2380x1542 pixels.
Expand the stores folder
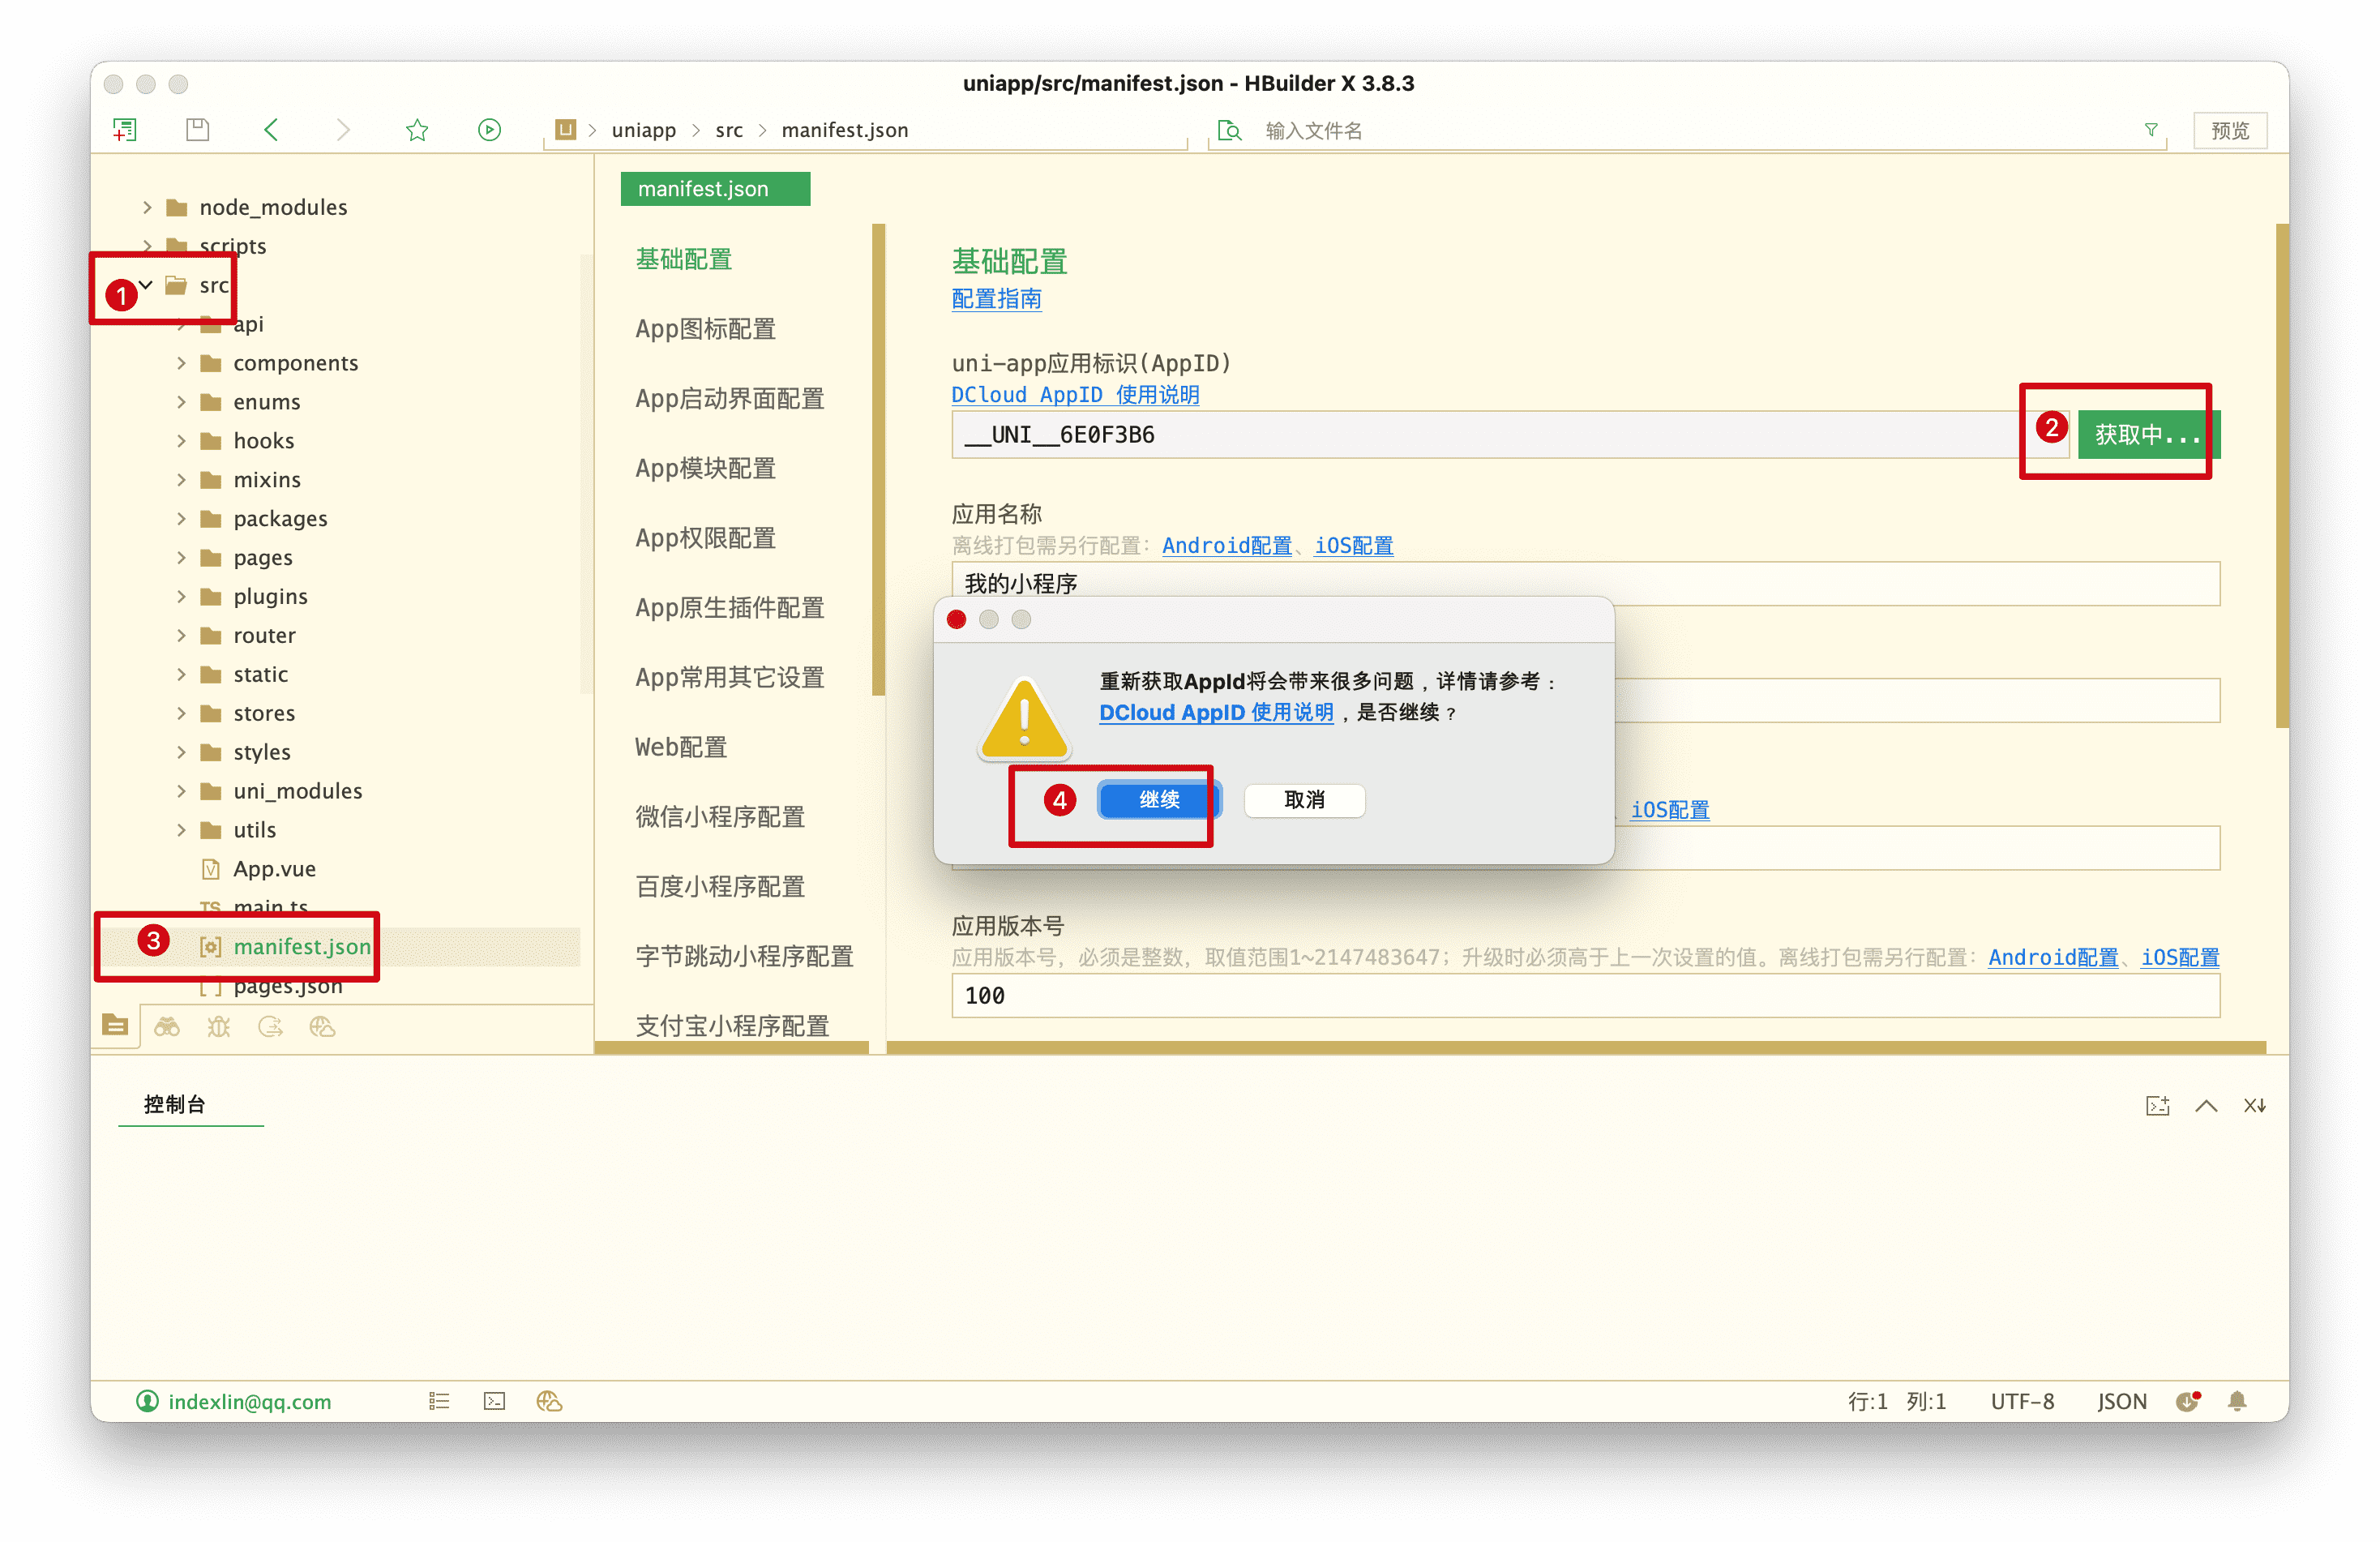(181, 713)
